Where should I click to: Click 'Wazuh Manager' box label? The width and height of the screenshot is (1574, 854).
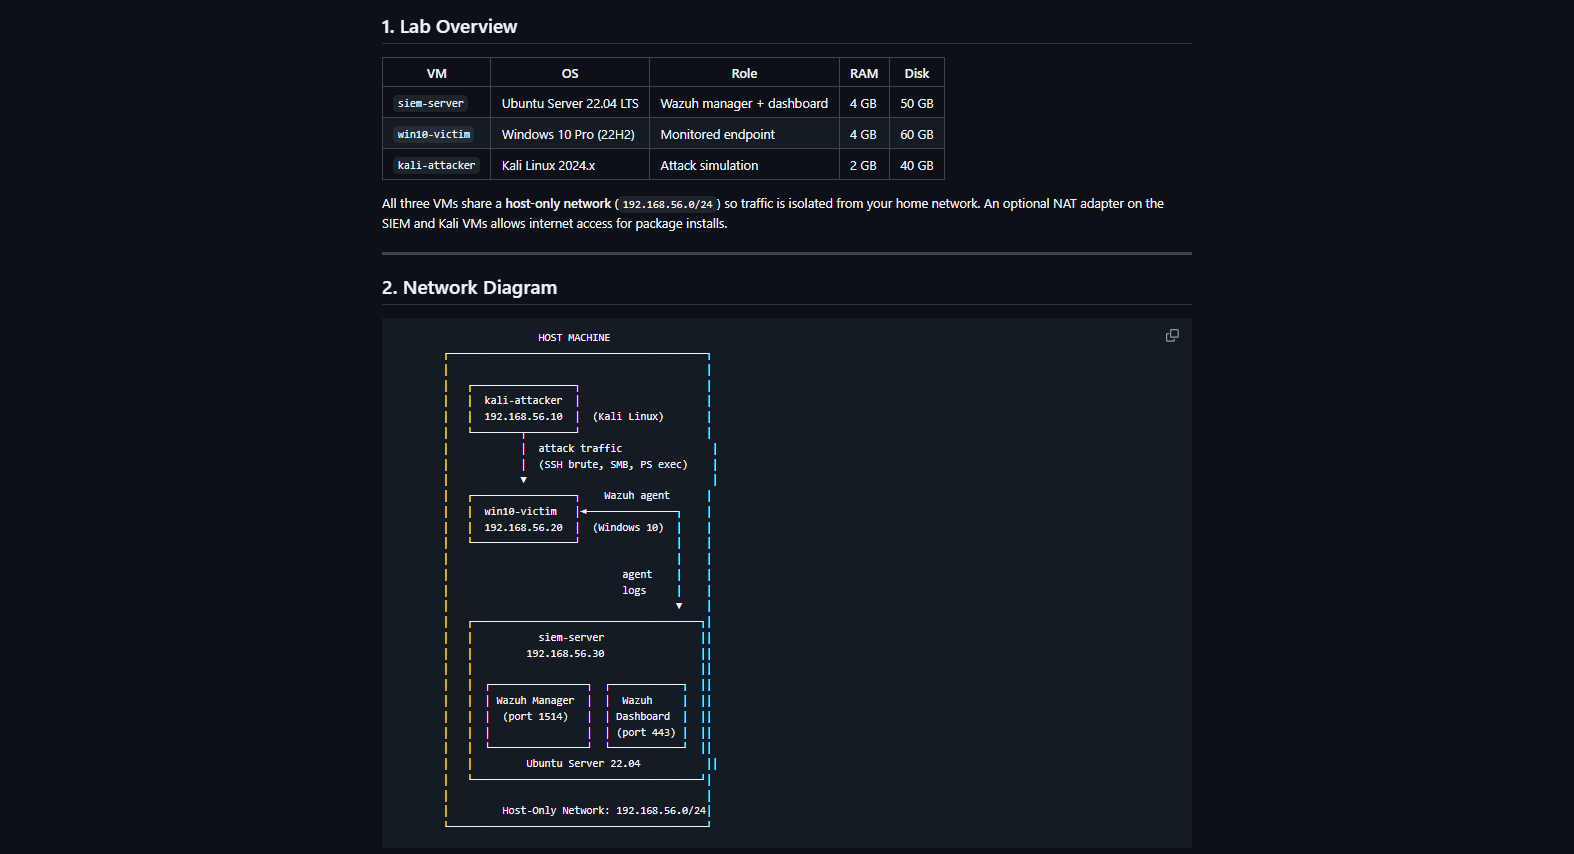point(535,701)
